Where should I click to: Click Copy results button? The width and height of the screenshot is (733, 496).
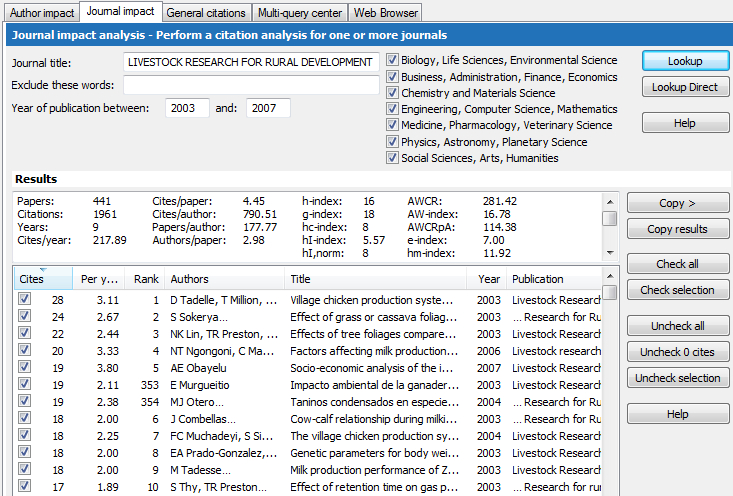tap(677, 229)
